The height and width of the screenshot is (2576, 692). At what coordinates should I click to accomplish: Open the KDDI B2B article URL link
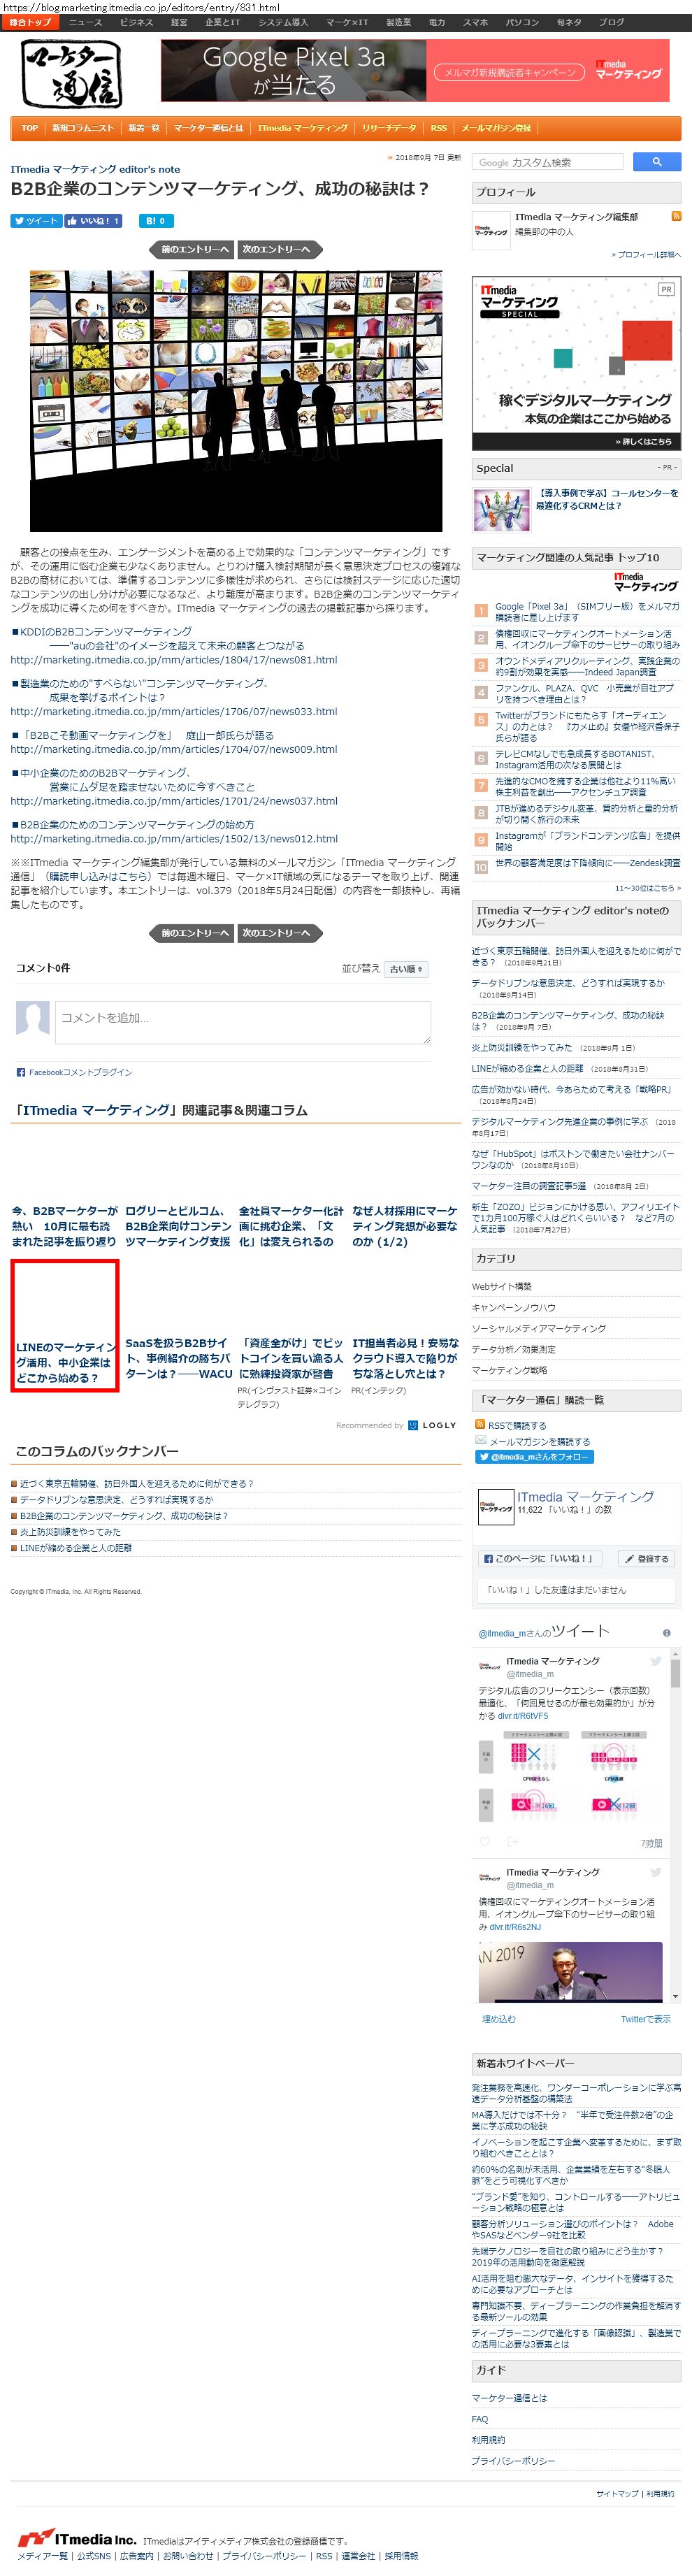[174, 660]
